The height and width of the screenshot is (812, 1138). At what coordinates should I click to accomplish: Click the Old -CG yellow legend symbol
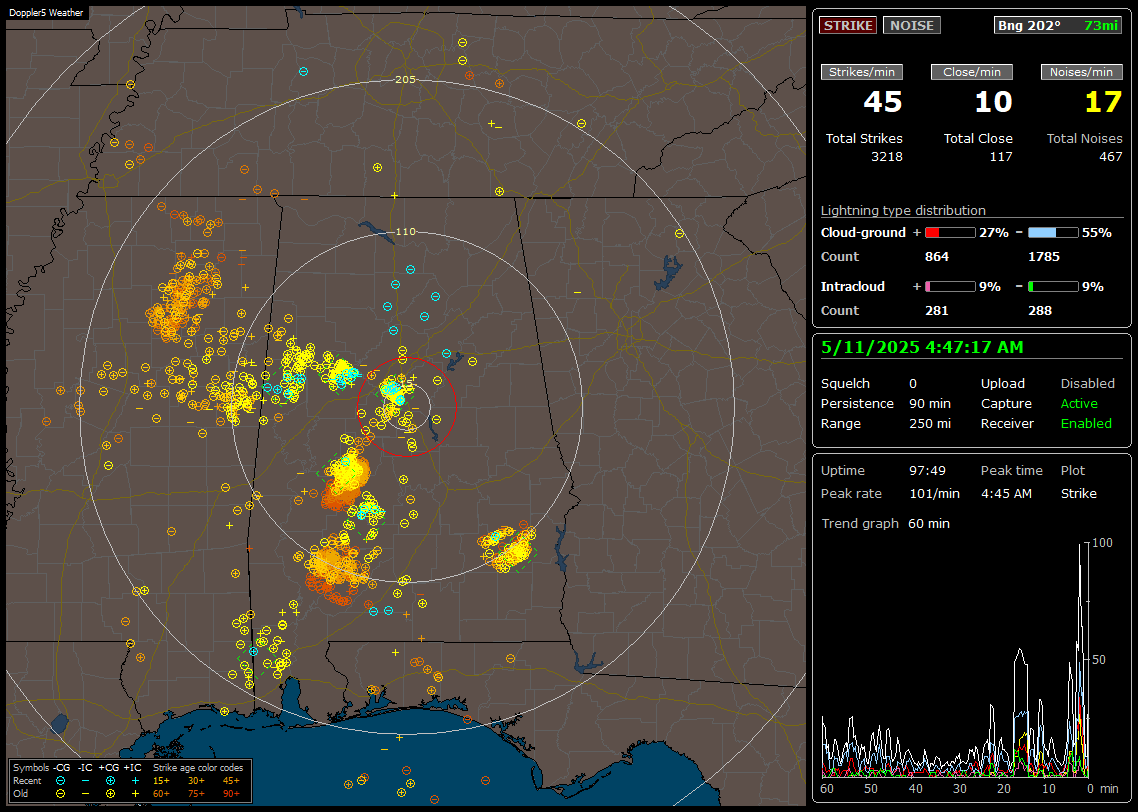[x=61, y=794]
